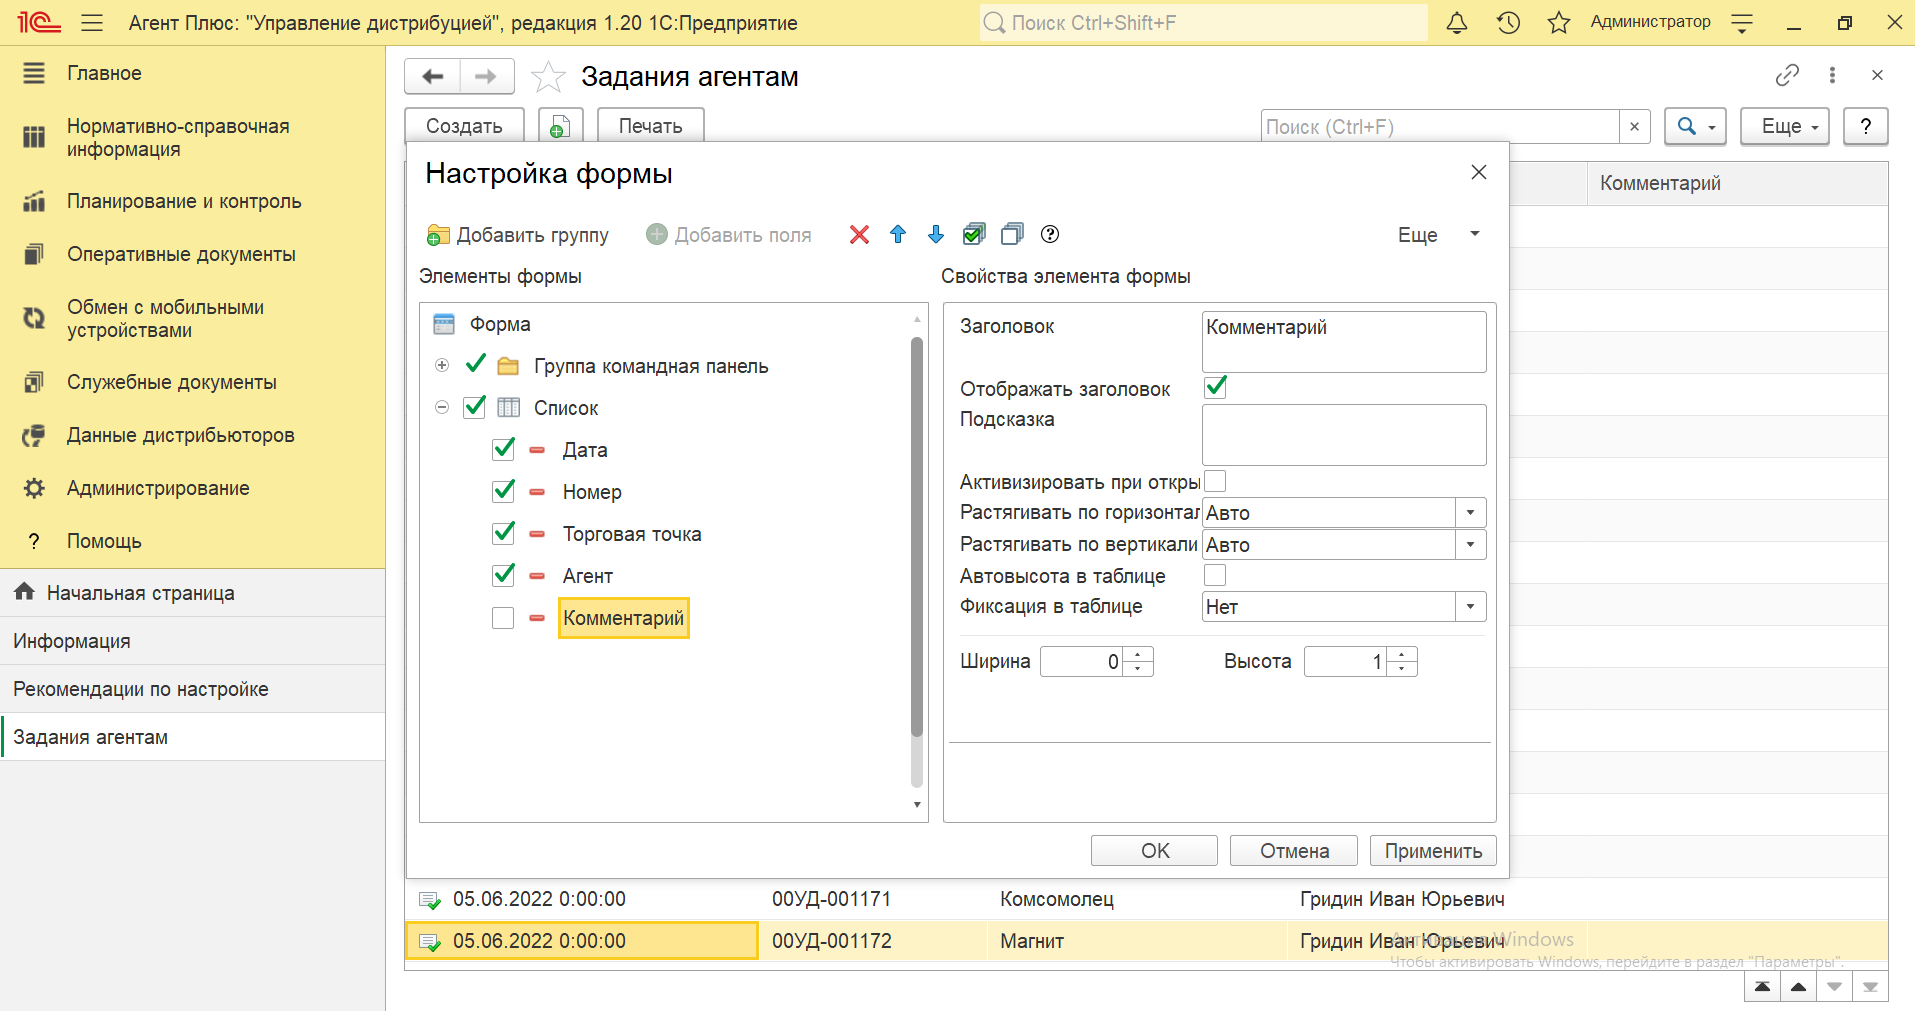Image resolution: width=1915 pixels, height=1011 pixels.
Task: Move one row down in list
Action: (x=1834, y=987)
